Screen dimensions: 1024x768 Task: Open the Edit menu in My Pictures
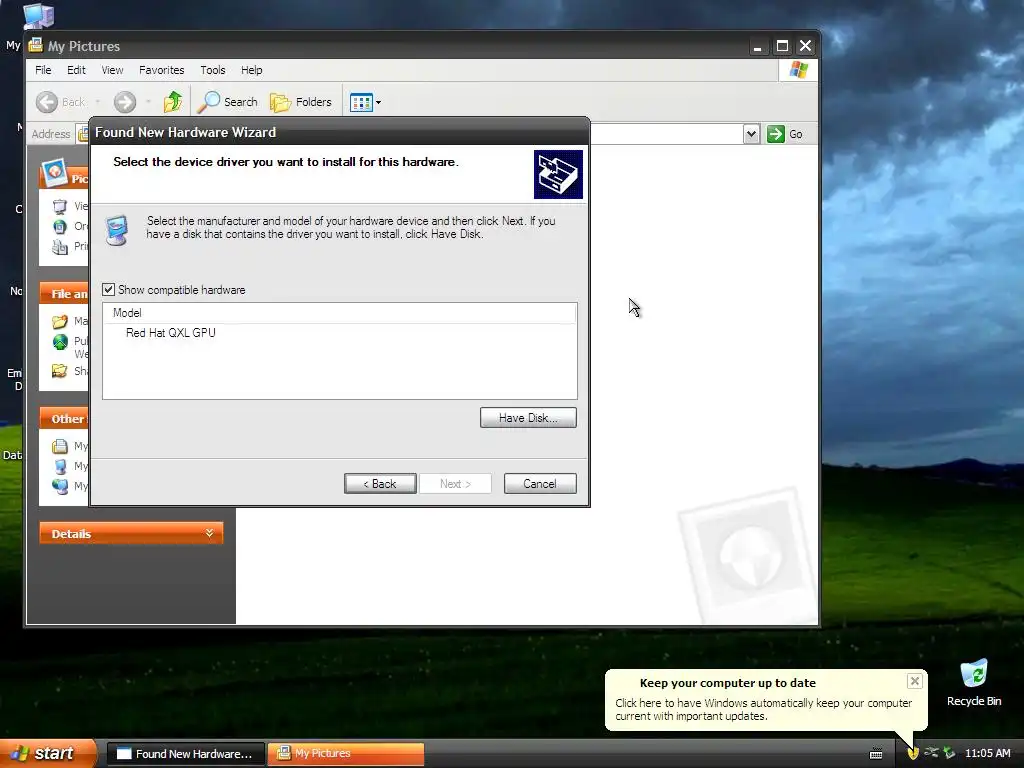coord(76,70)
